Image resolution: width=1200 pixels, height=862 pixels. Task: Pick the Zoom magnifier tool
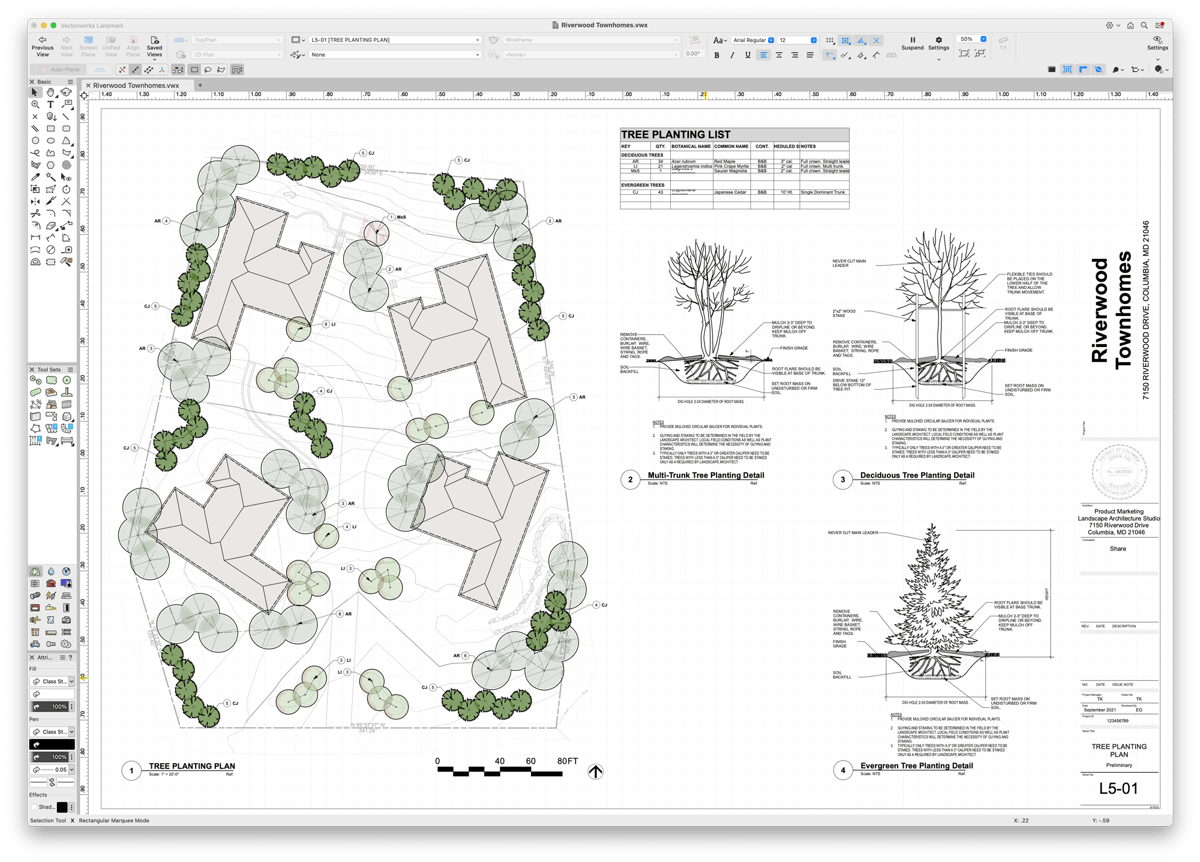(35, 106)
